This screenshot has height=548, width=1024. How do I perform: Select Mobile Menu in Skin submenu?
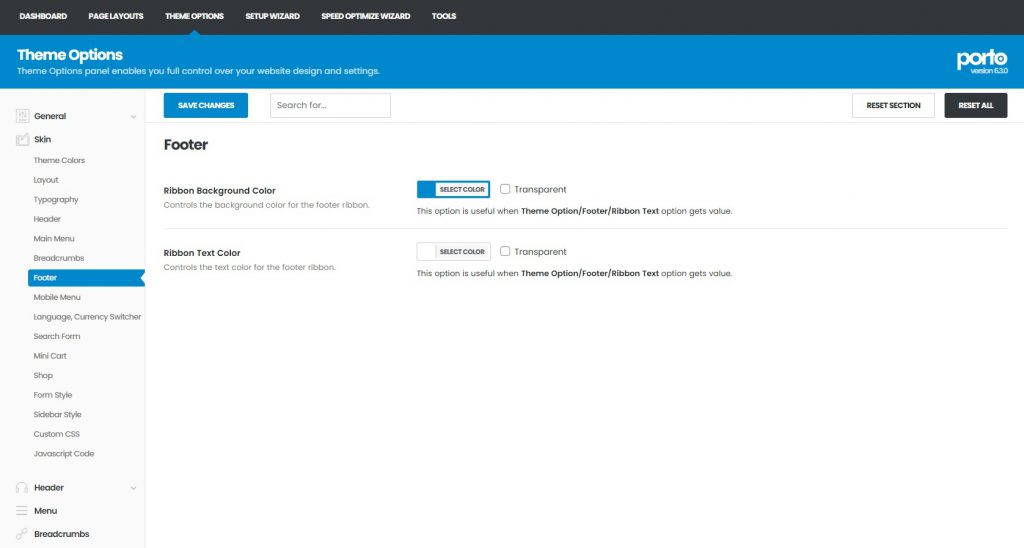tap(56, 297)
